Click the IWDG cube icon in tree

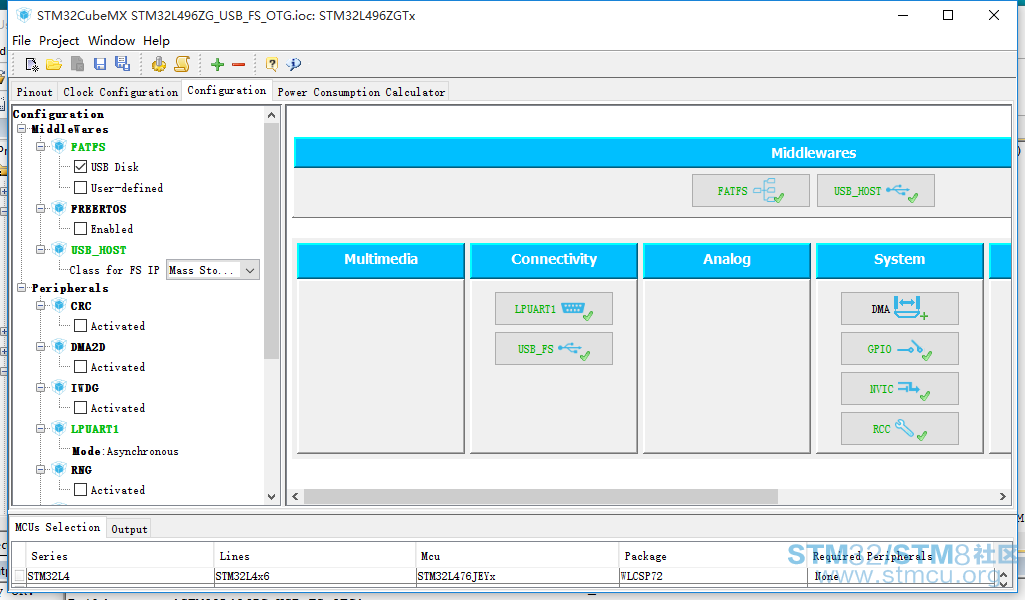click(x=59, y=388)
